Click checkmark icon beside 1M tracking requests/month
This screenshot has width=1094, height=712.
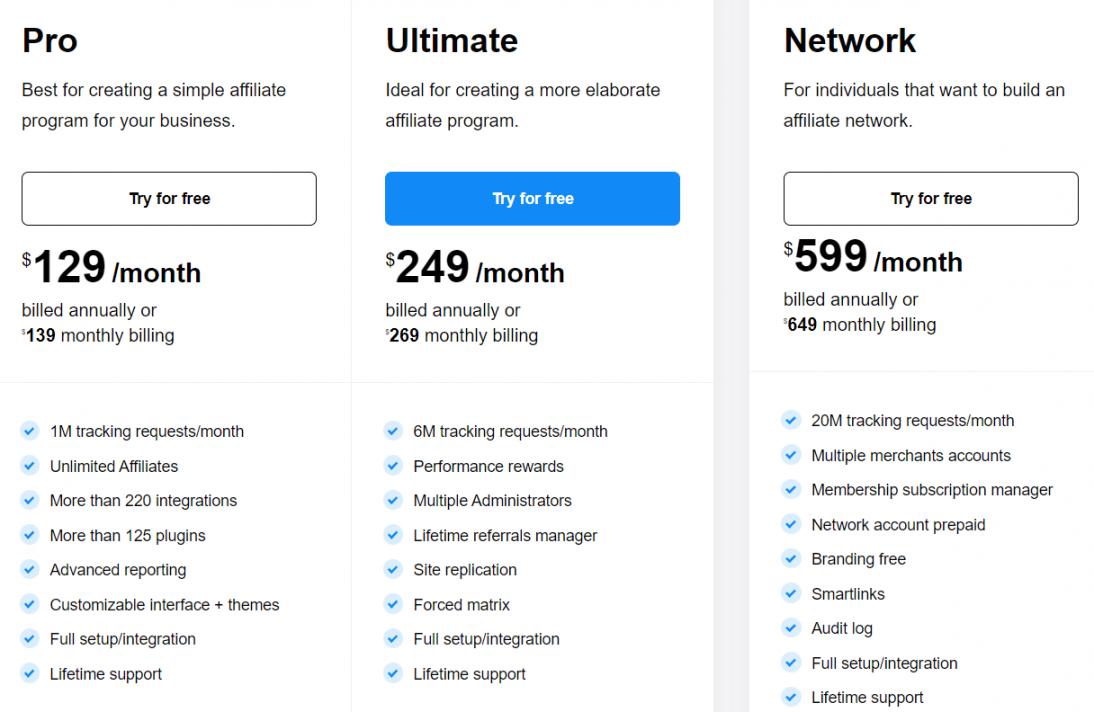(30, 432)
